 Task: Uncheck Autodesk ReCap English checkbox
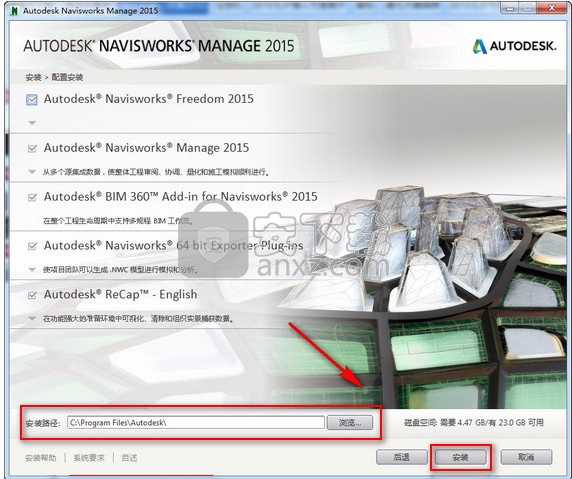click(x=32, y=295)
